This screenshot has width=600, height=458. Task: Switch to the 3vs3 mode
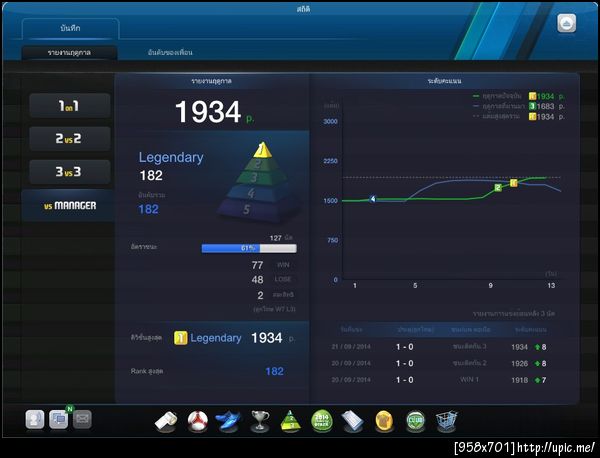pyautogui.click(x=70, y=172)
